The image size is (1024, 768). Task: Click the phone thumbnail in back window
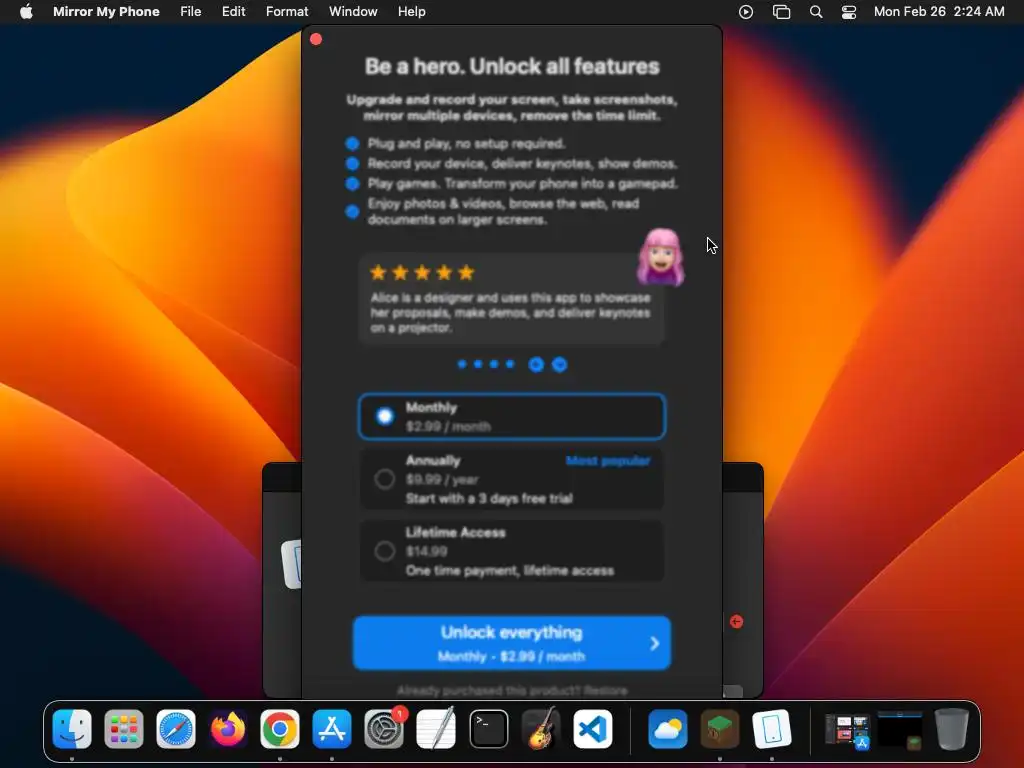point(291,564)
